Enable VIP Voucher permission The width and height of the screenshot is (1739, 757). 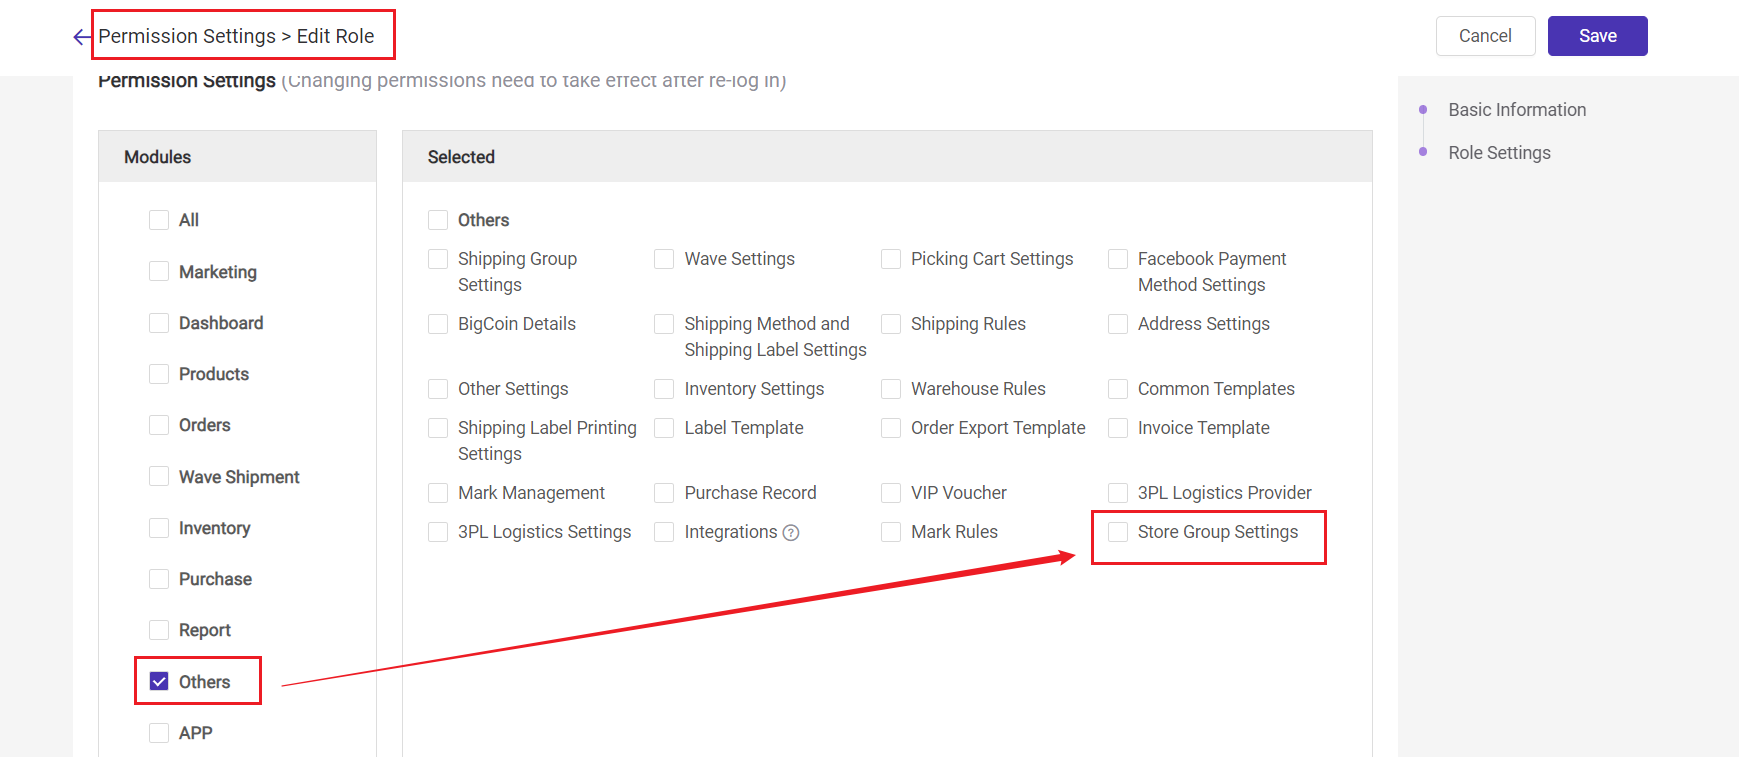pos(891,493)
